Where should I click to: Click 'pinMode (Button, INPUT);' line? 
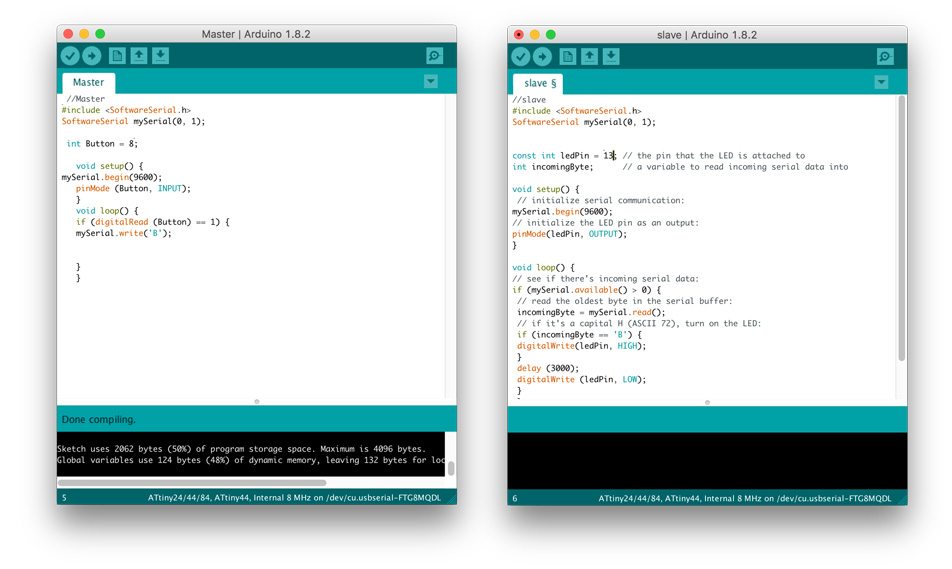tap(133, 188)
